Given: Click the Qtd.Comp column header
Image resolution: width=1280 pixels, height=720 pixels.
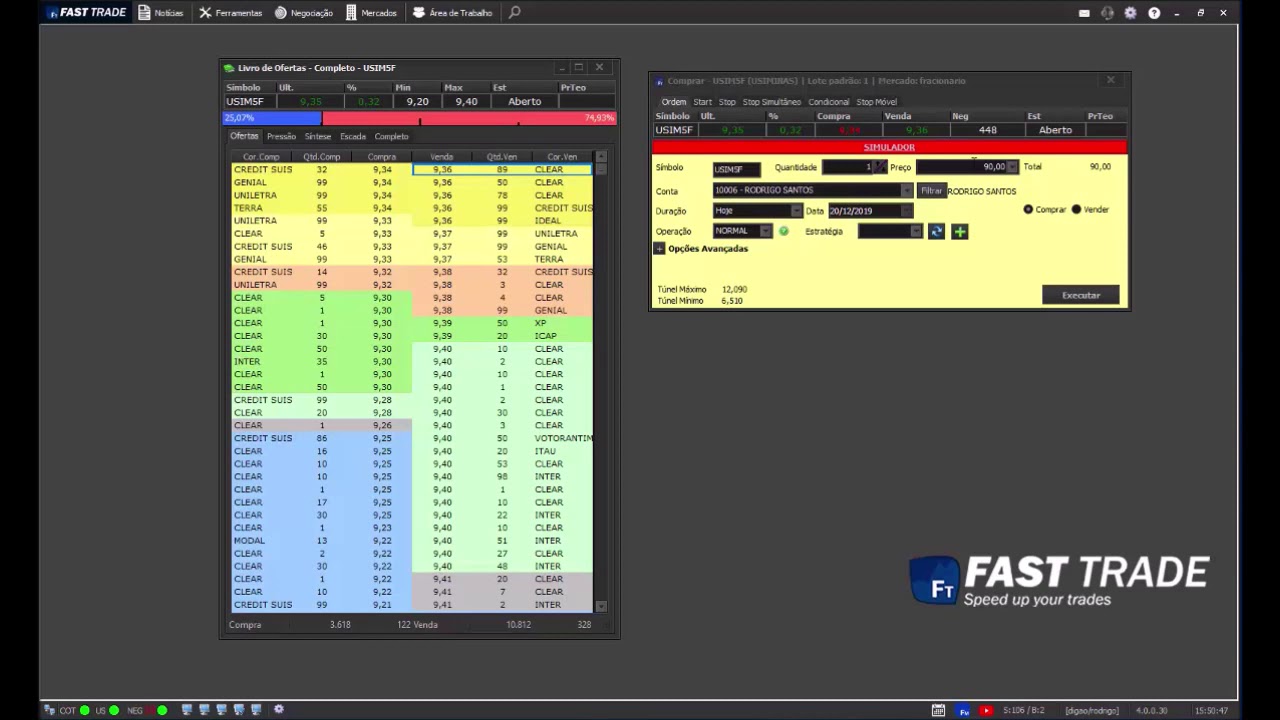Looking at the screenshot, I should pos(321,157).
